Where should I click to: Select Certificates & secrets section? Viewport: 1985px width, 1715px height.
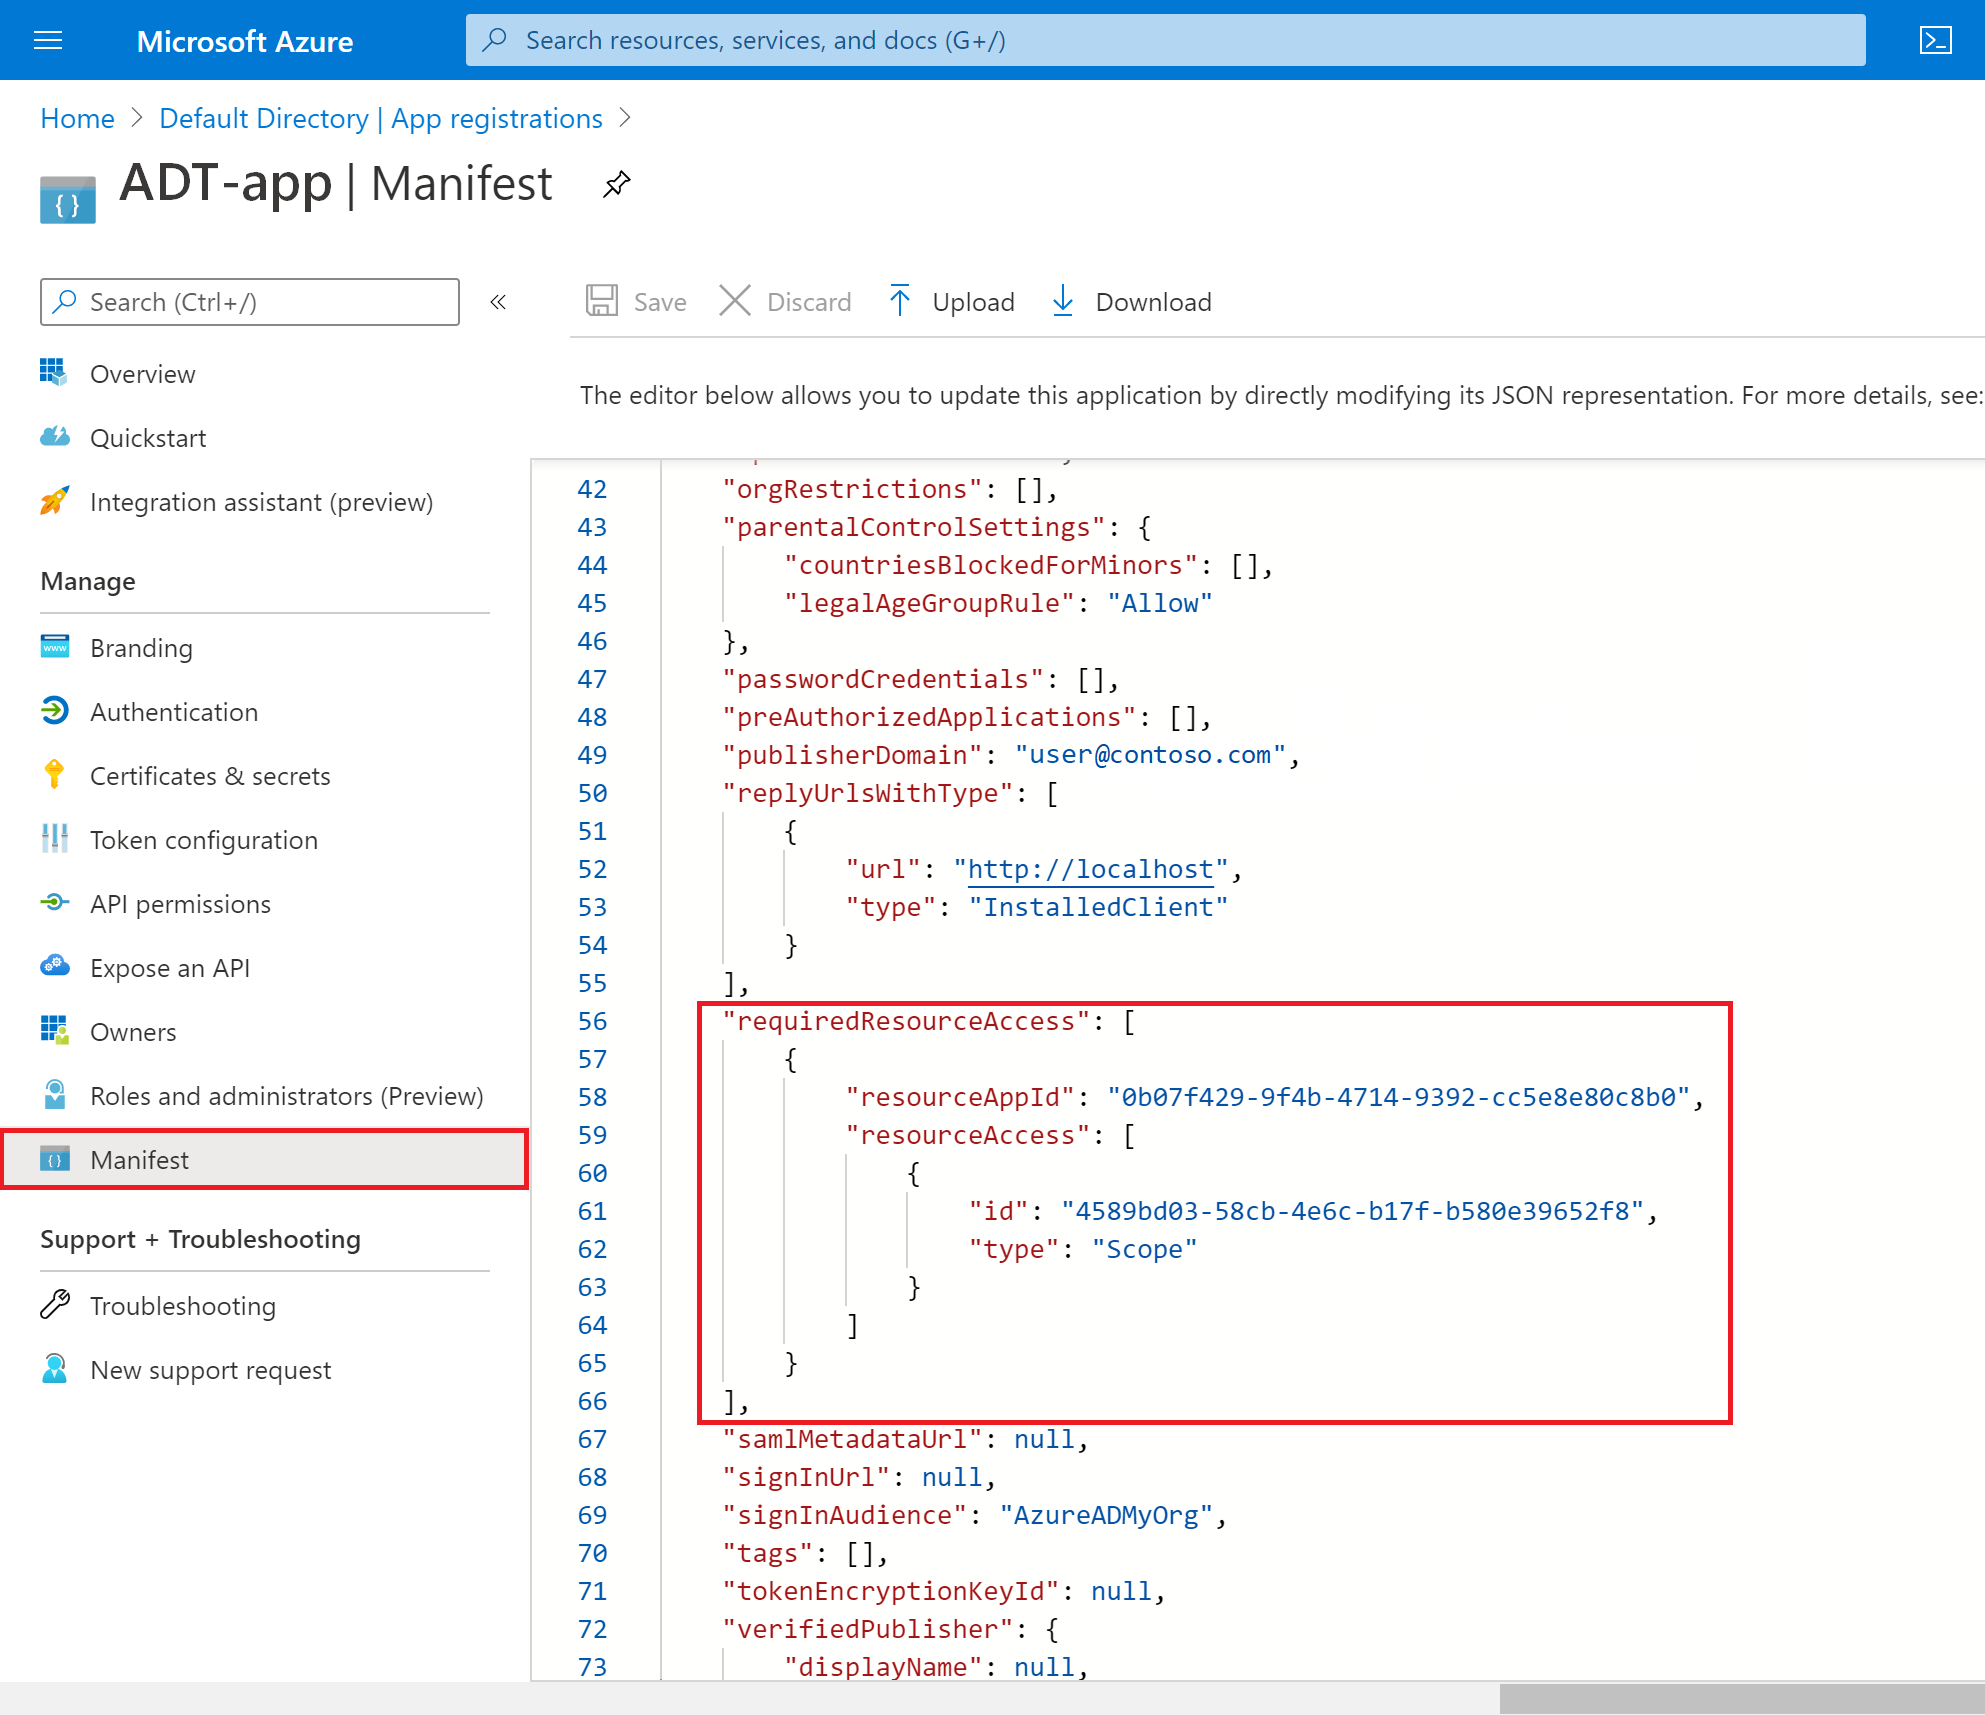[211, 775]
